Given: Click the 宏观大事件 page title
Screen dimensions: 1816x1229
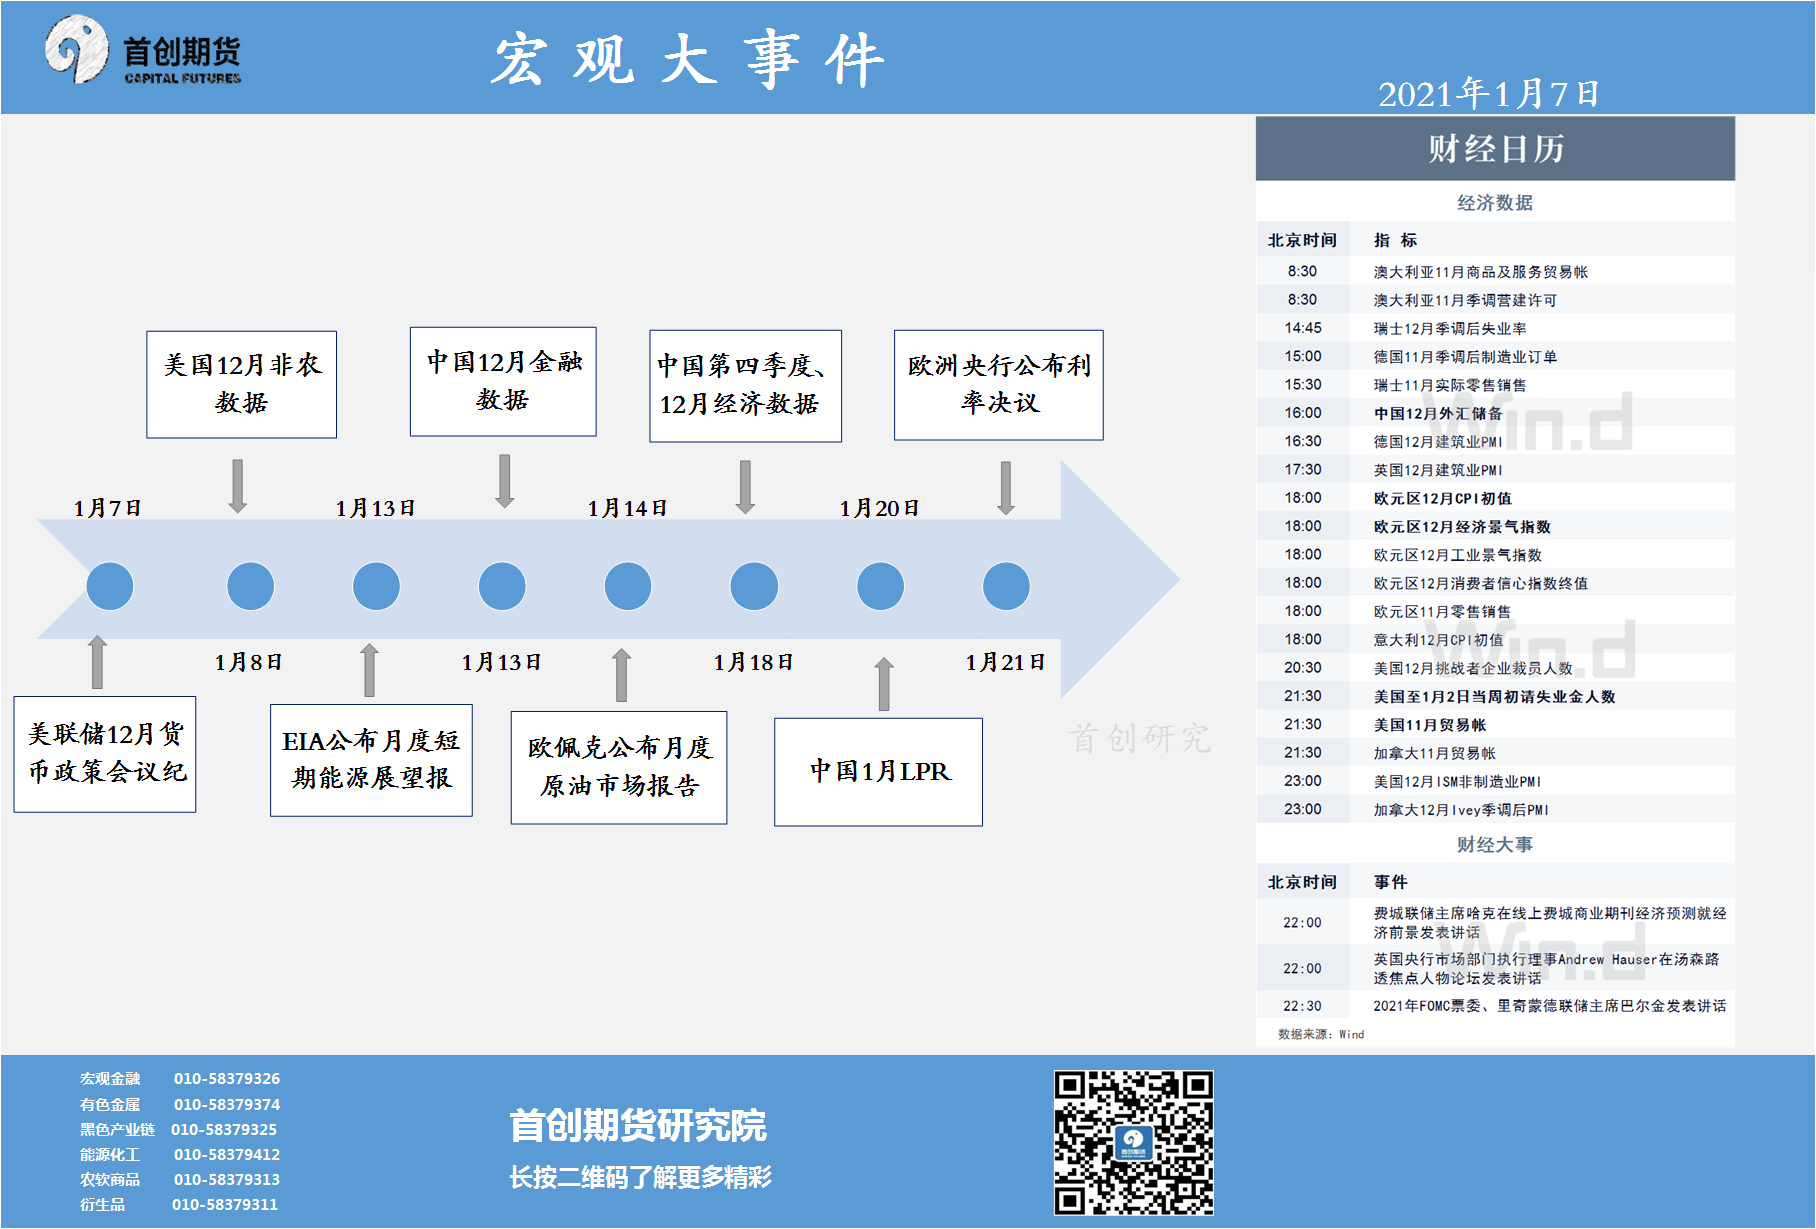Looking at the screenshot, I should [688, 59].
